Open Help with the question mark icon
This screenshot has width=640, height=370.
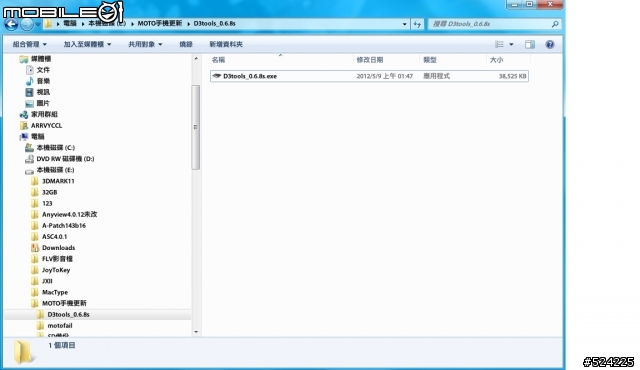click(550, 44)
